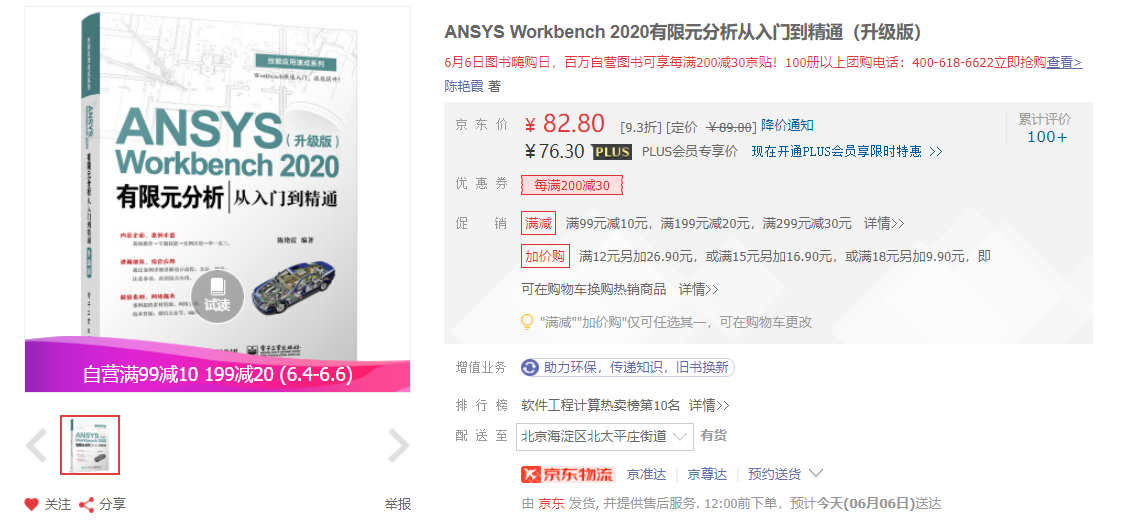Click the 降价通知 price alert link
The height and width of the screenshot is (526, 1123).
787,126
